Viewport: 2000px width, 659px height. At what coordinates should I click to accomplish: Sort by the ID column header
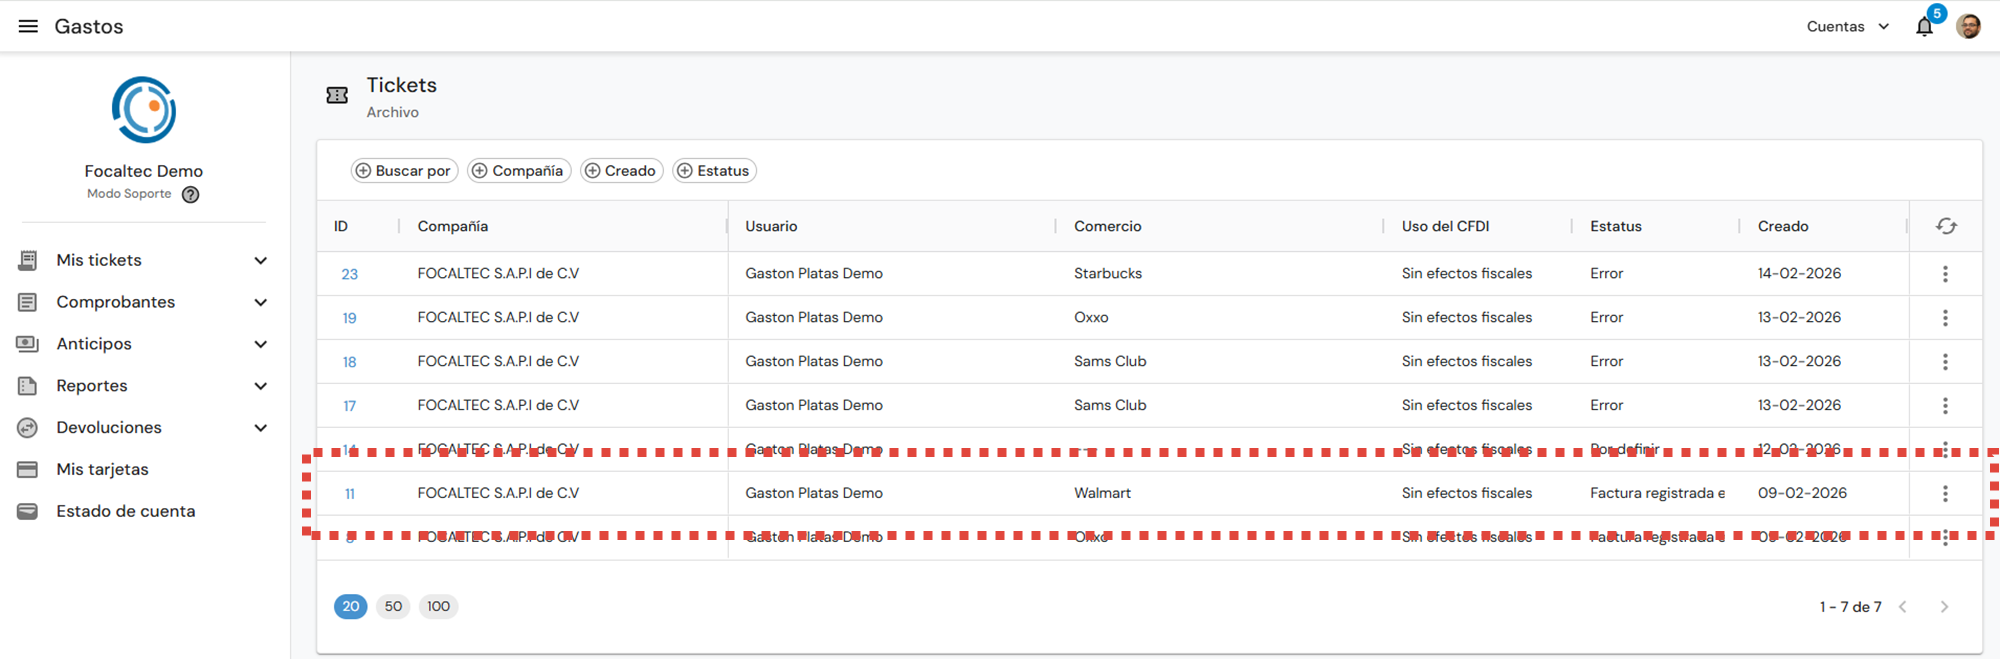tap(341, 226)
